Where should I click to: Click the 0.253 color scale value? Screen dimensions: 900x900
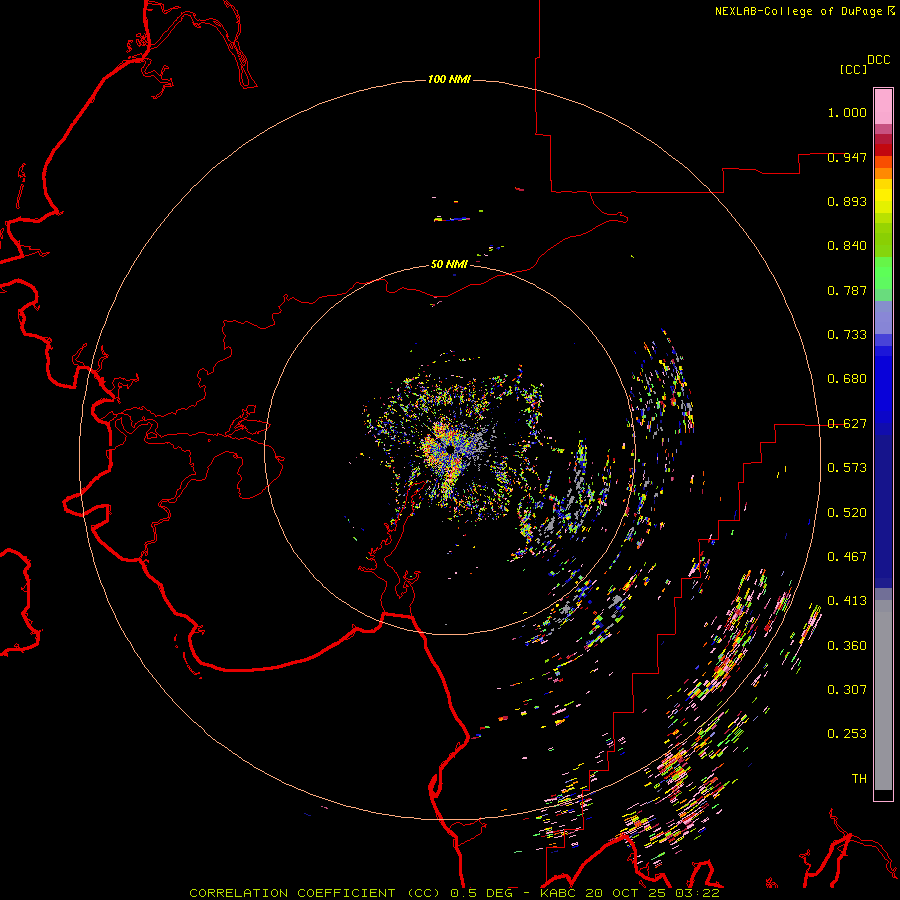tap(847, 734)
